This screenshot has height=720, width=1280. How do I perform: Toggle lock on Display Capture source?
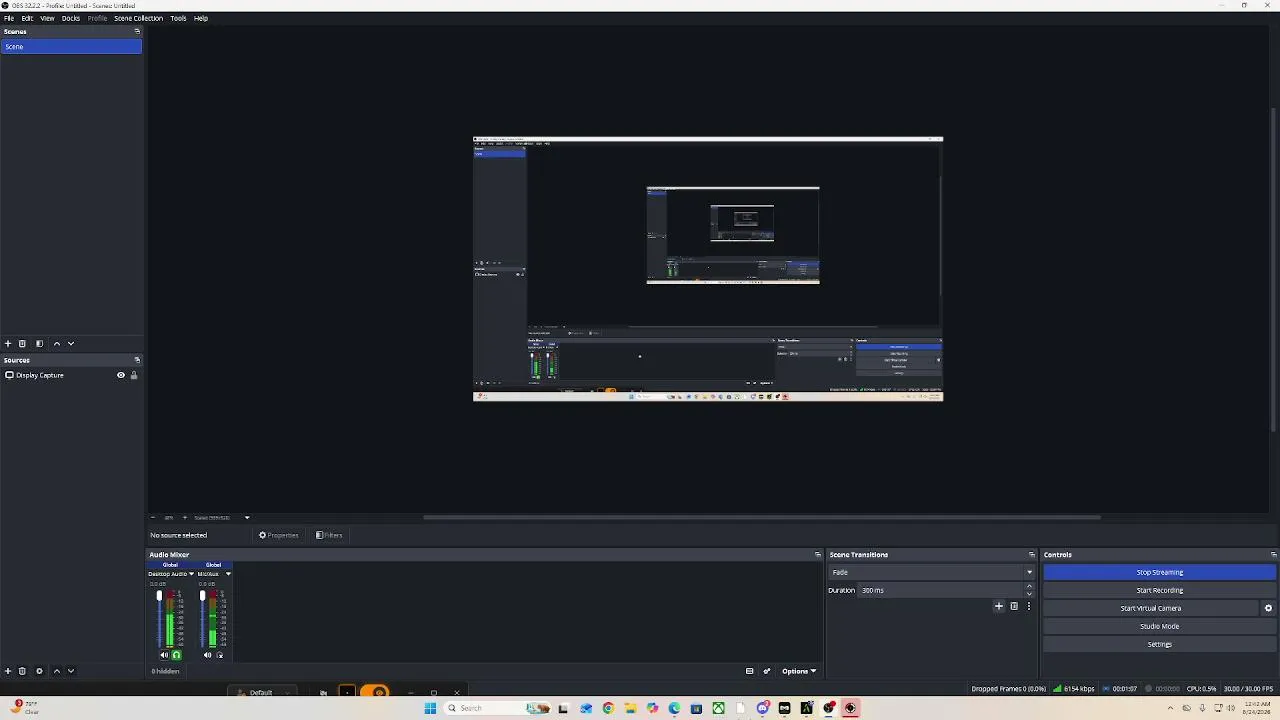[x=134, y=375]
